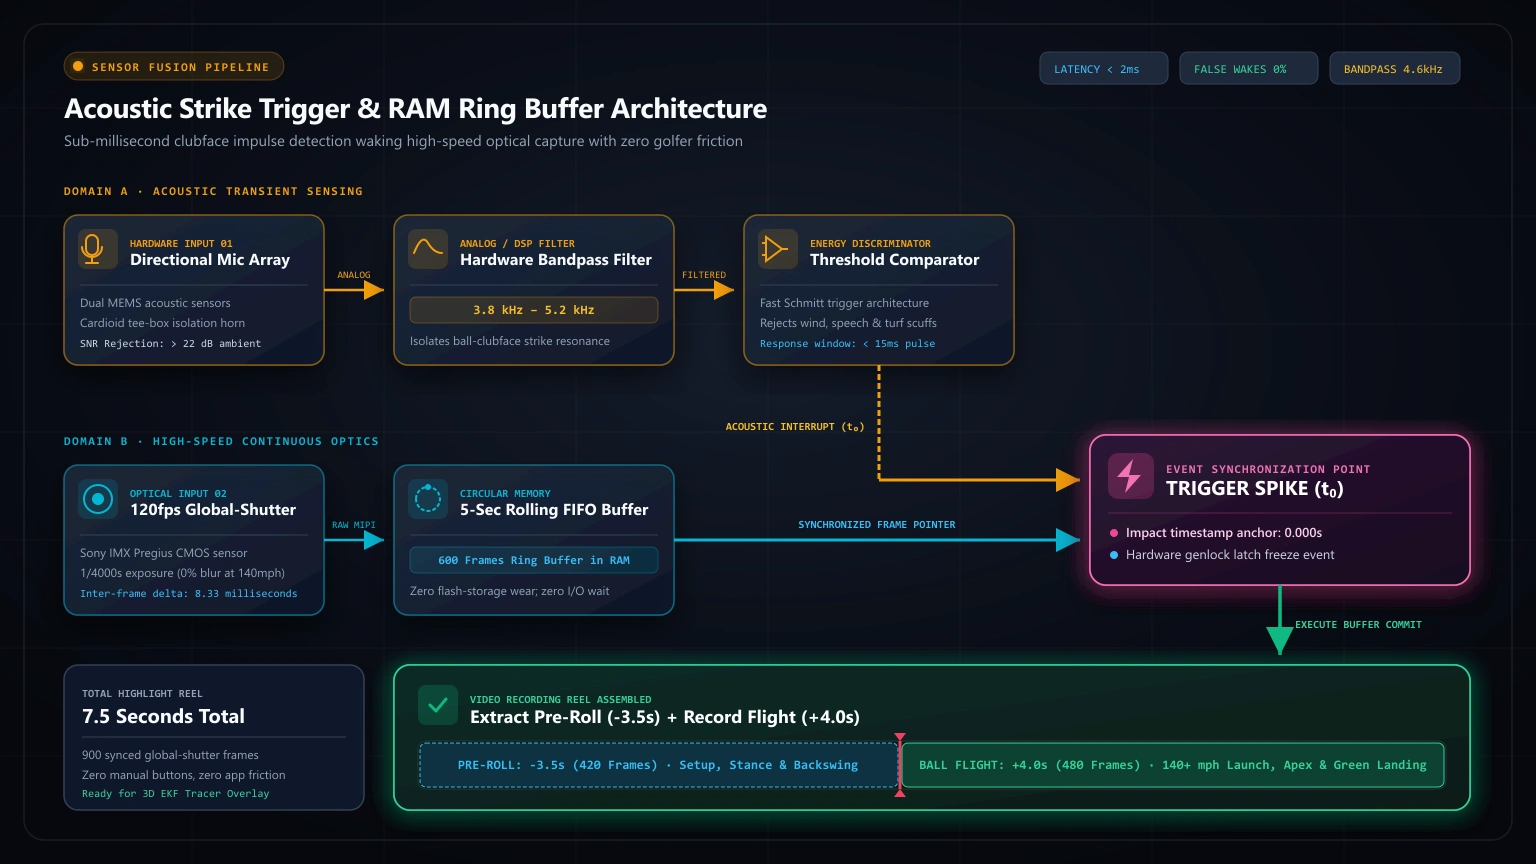
Task: Click 'DOMAIN B · HIGH-SPEED CONTINUOUS OPTICS' section label
Action: click(x=221, y=441)
